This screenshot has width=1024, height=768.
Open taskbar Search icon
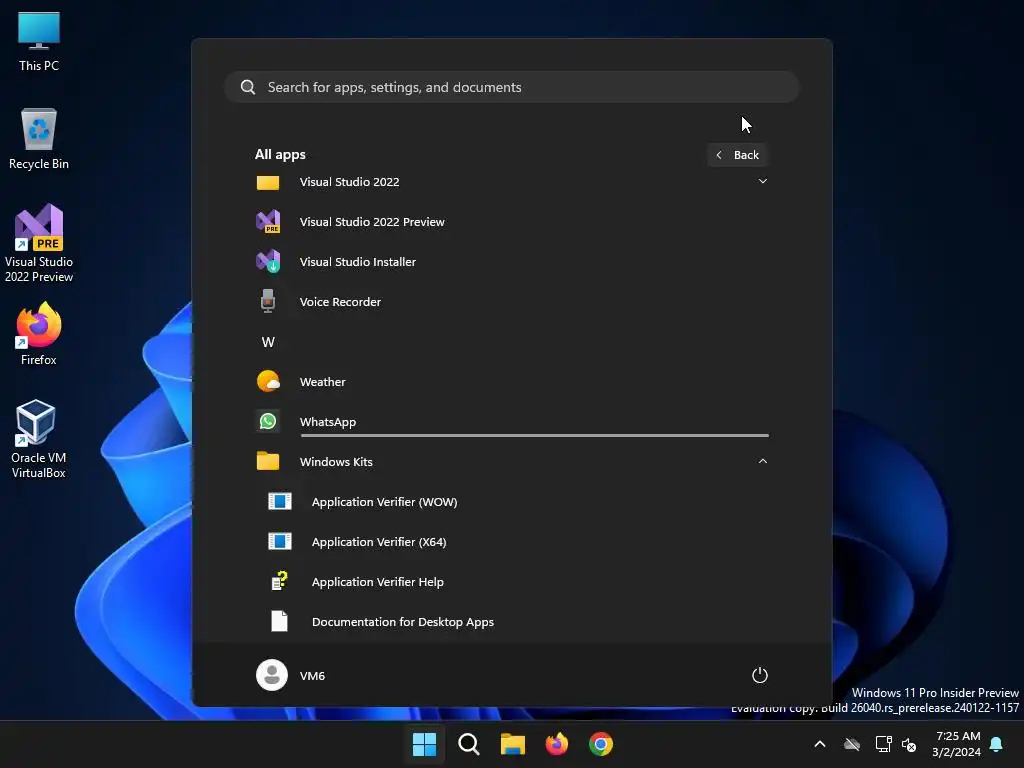468,744
